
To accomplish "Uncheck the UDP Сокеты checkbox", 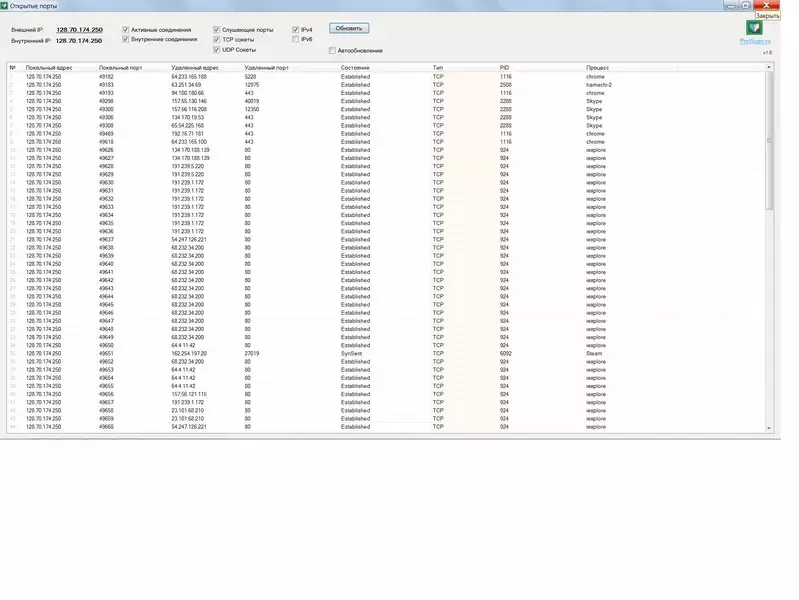I will [x=217, y=49].
